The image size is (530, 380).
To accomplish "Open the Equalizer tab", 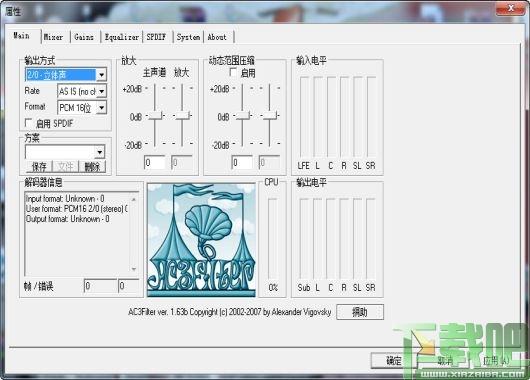I will (122, 37).
